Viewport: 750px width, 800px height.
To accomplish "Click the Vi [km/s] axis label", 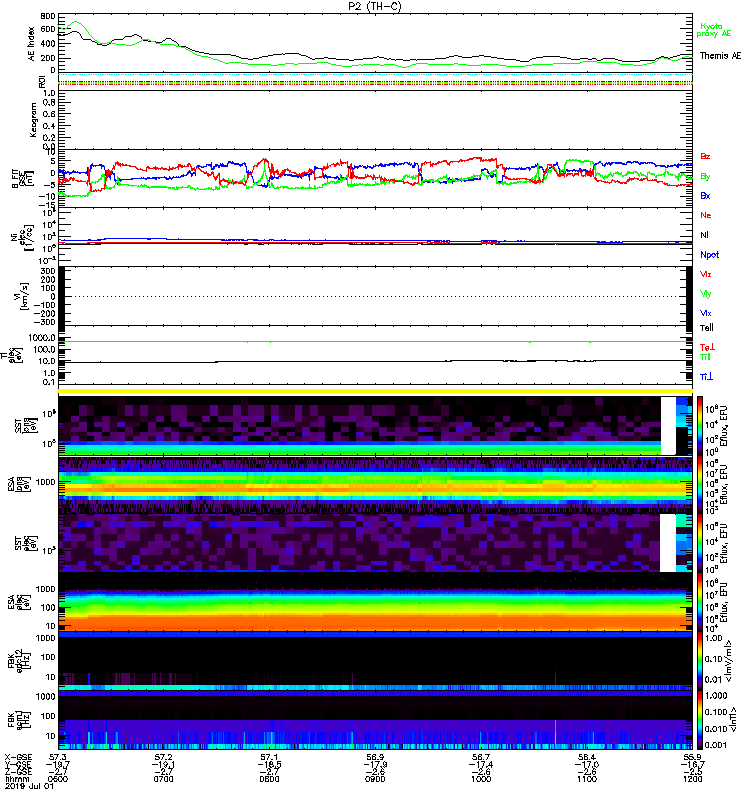I will pos(23,296).
